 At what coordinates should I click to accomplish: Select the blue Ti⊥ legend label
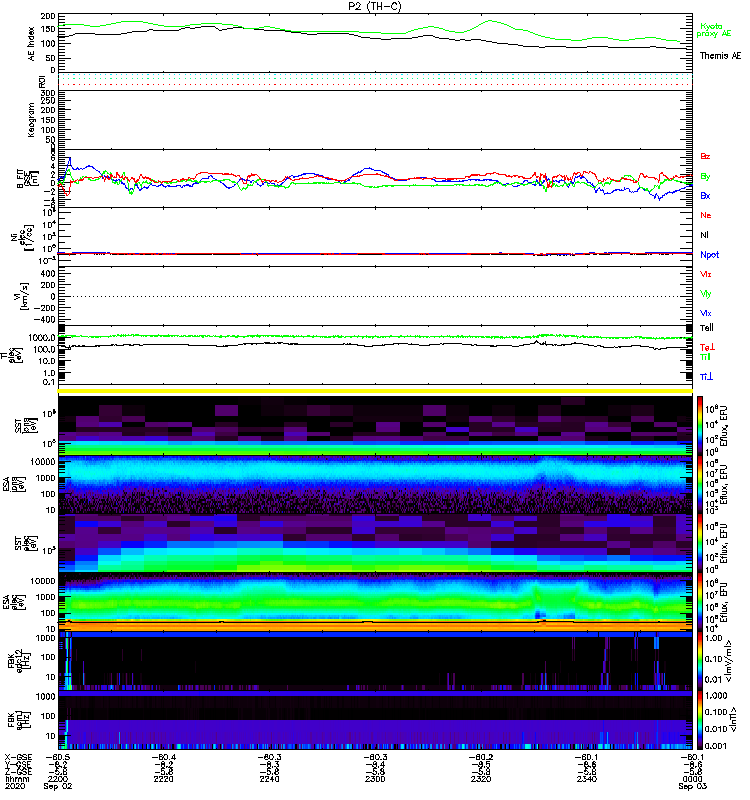click(706, 377)
